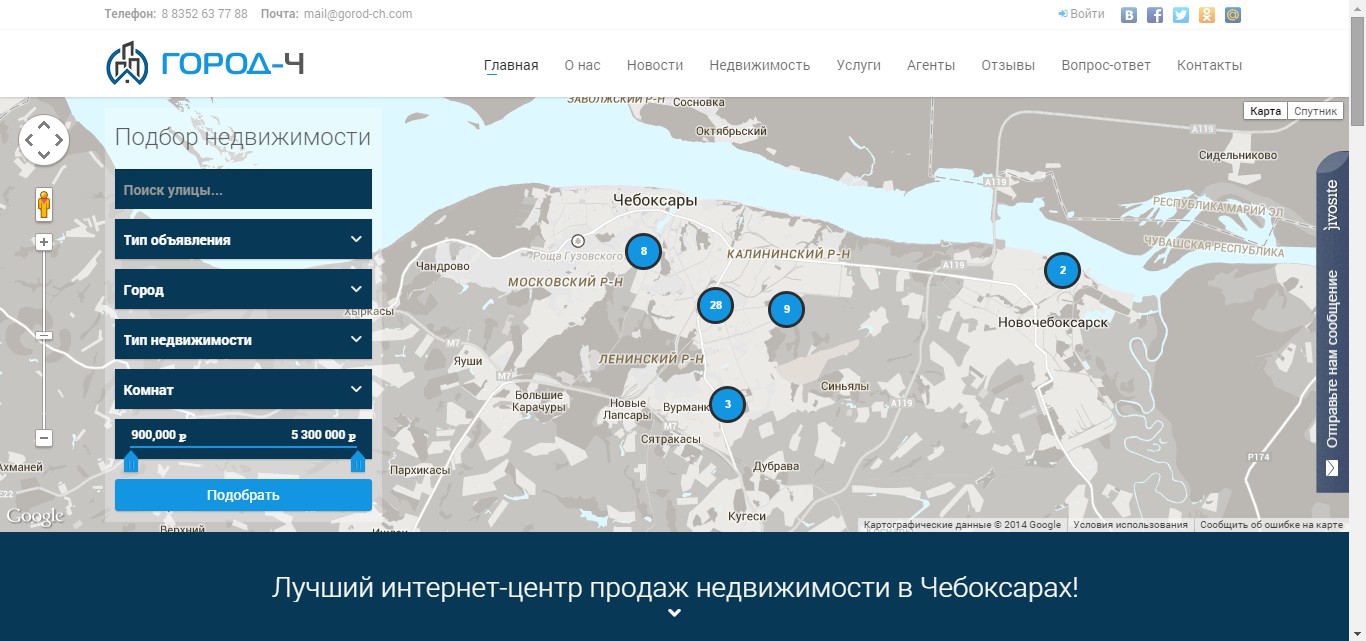This screenshot has width=1366, height=641.
Task: Open the Twitter social icon
Action: tap(1181, 15)
